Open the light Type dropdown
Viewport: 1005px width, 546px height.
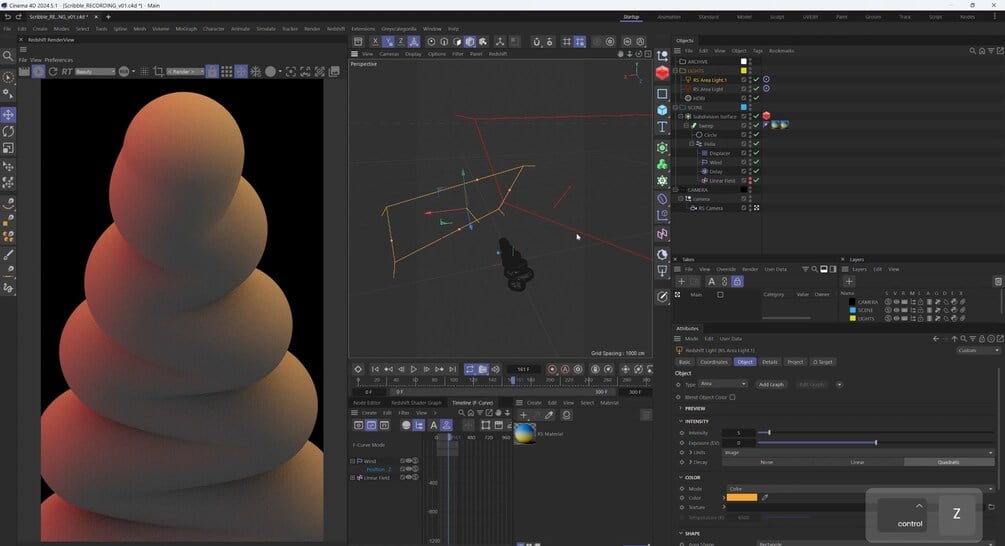(x=723, y=384)
